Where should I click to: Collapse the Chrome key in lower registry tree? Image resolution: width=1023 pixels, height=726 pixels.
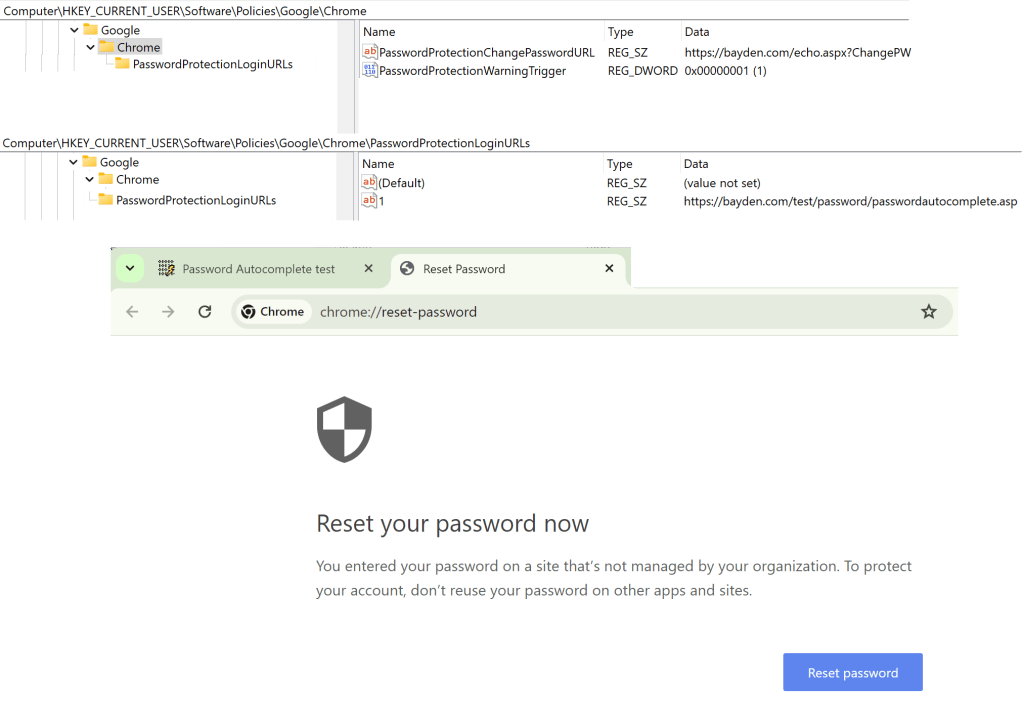coord(89,180)
